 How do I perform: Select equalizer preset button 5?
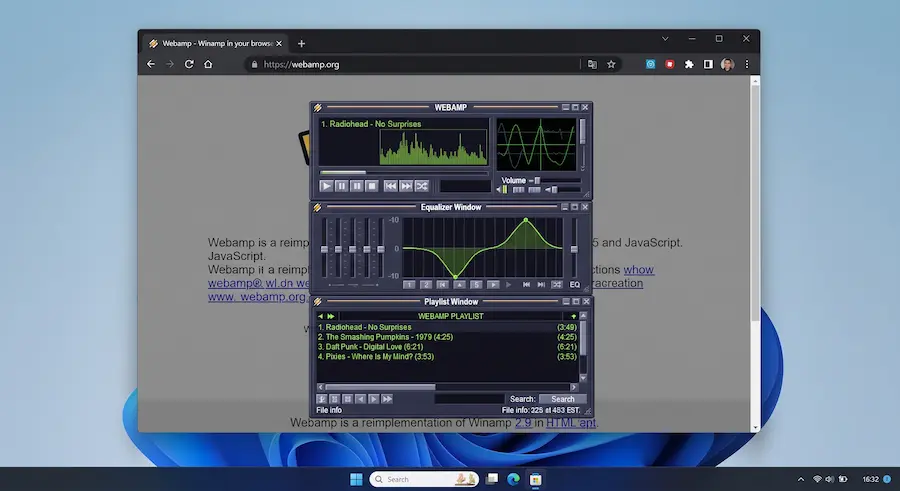(x=476, y=284)
